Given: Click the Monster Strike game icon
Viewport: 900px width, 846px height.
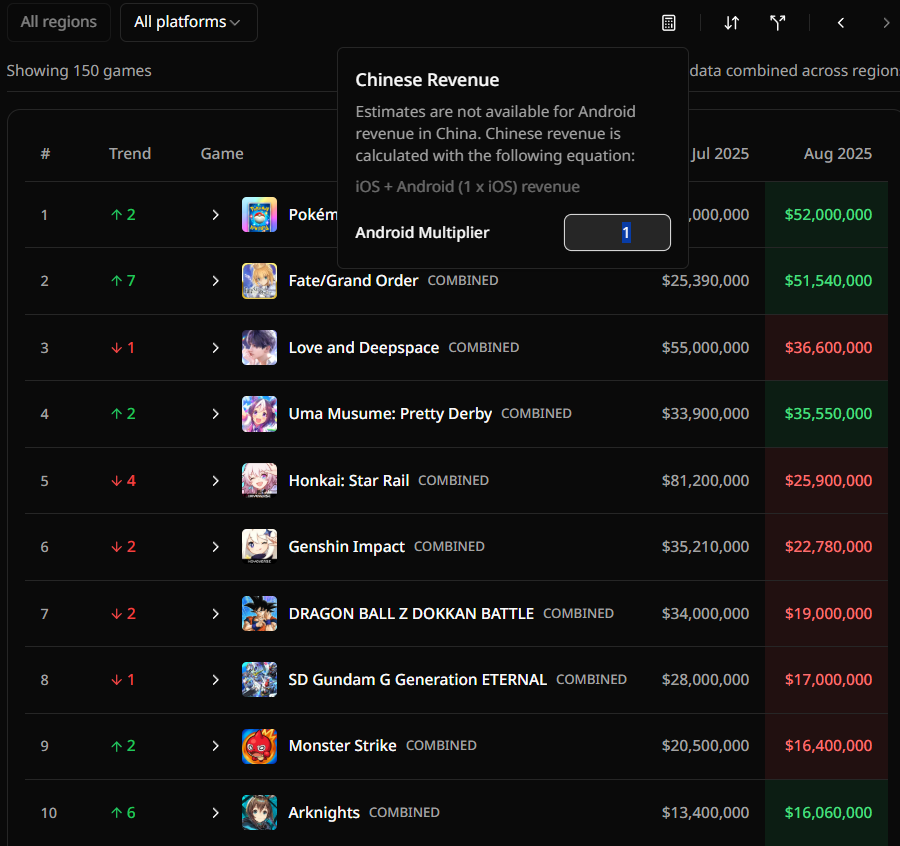Looking at the screenshot, I should coord(259,746).
